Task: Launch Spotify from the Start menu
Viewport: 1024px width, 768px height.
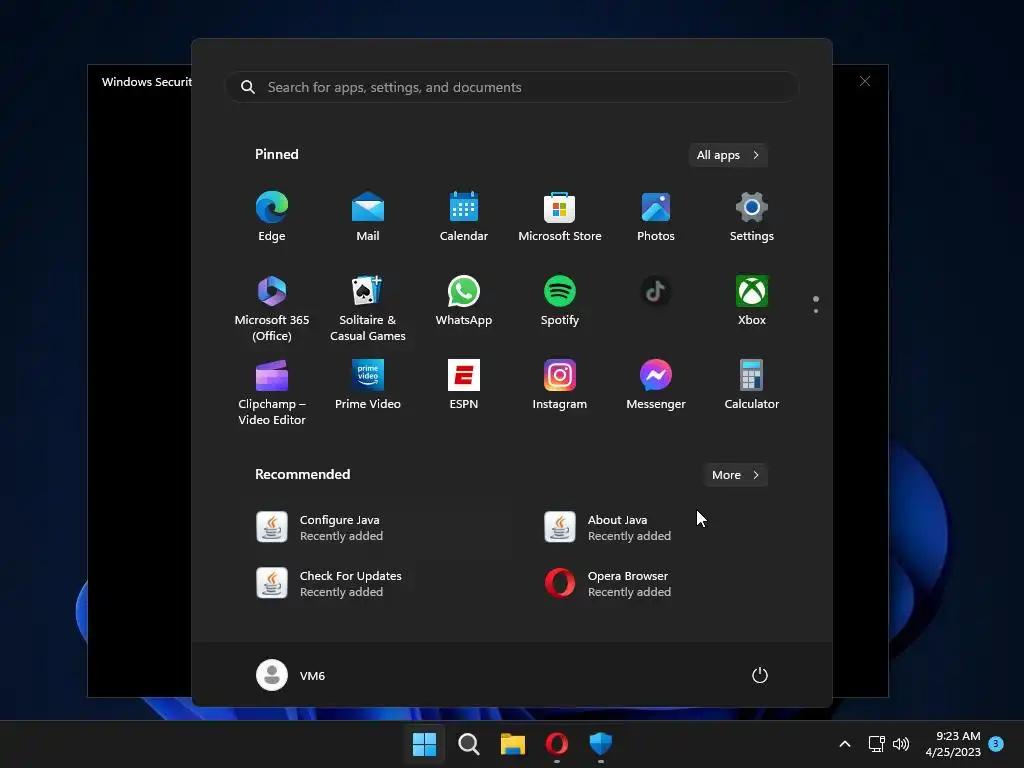Action: (560, 300)
